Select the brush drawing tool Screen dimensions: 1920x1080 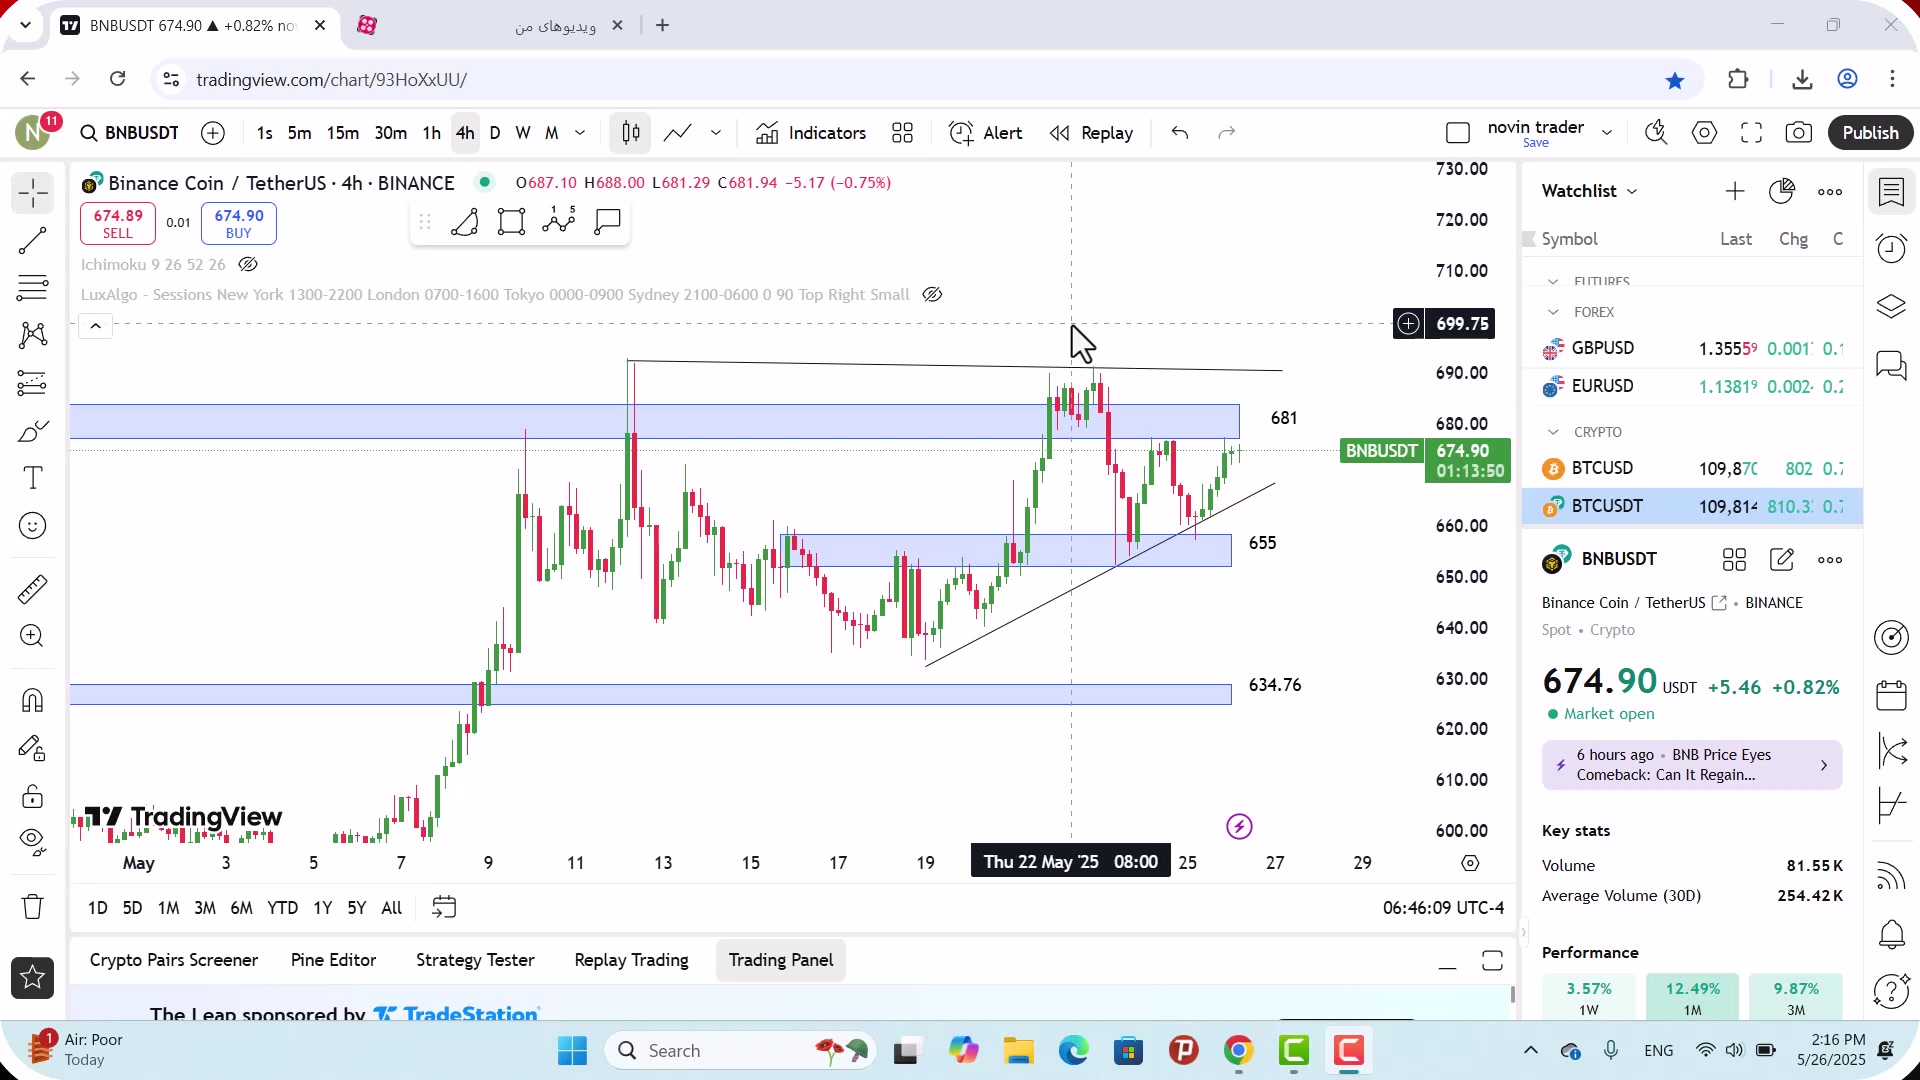32,431
